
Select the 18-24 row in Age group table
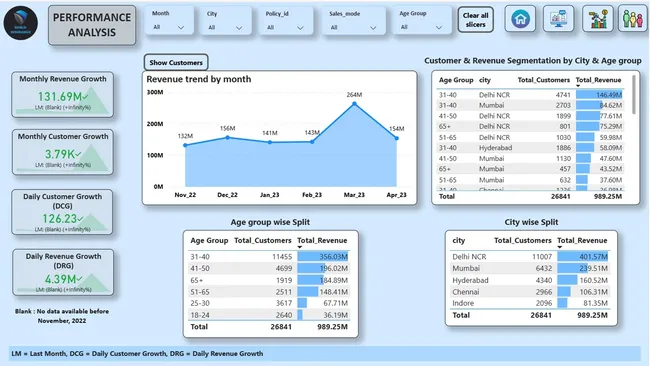tap(269, 315)
